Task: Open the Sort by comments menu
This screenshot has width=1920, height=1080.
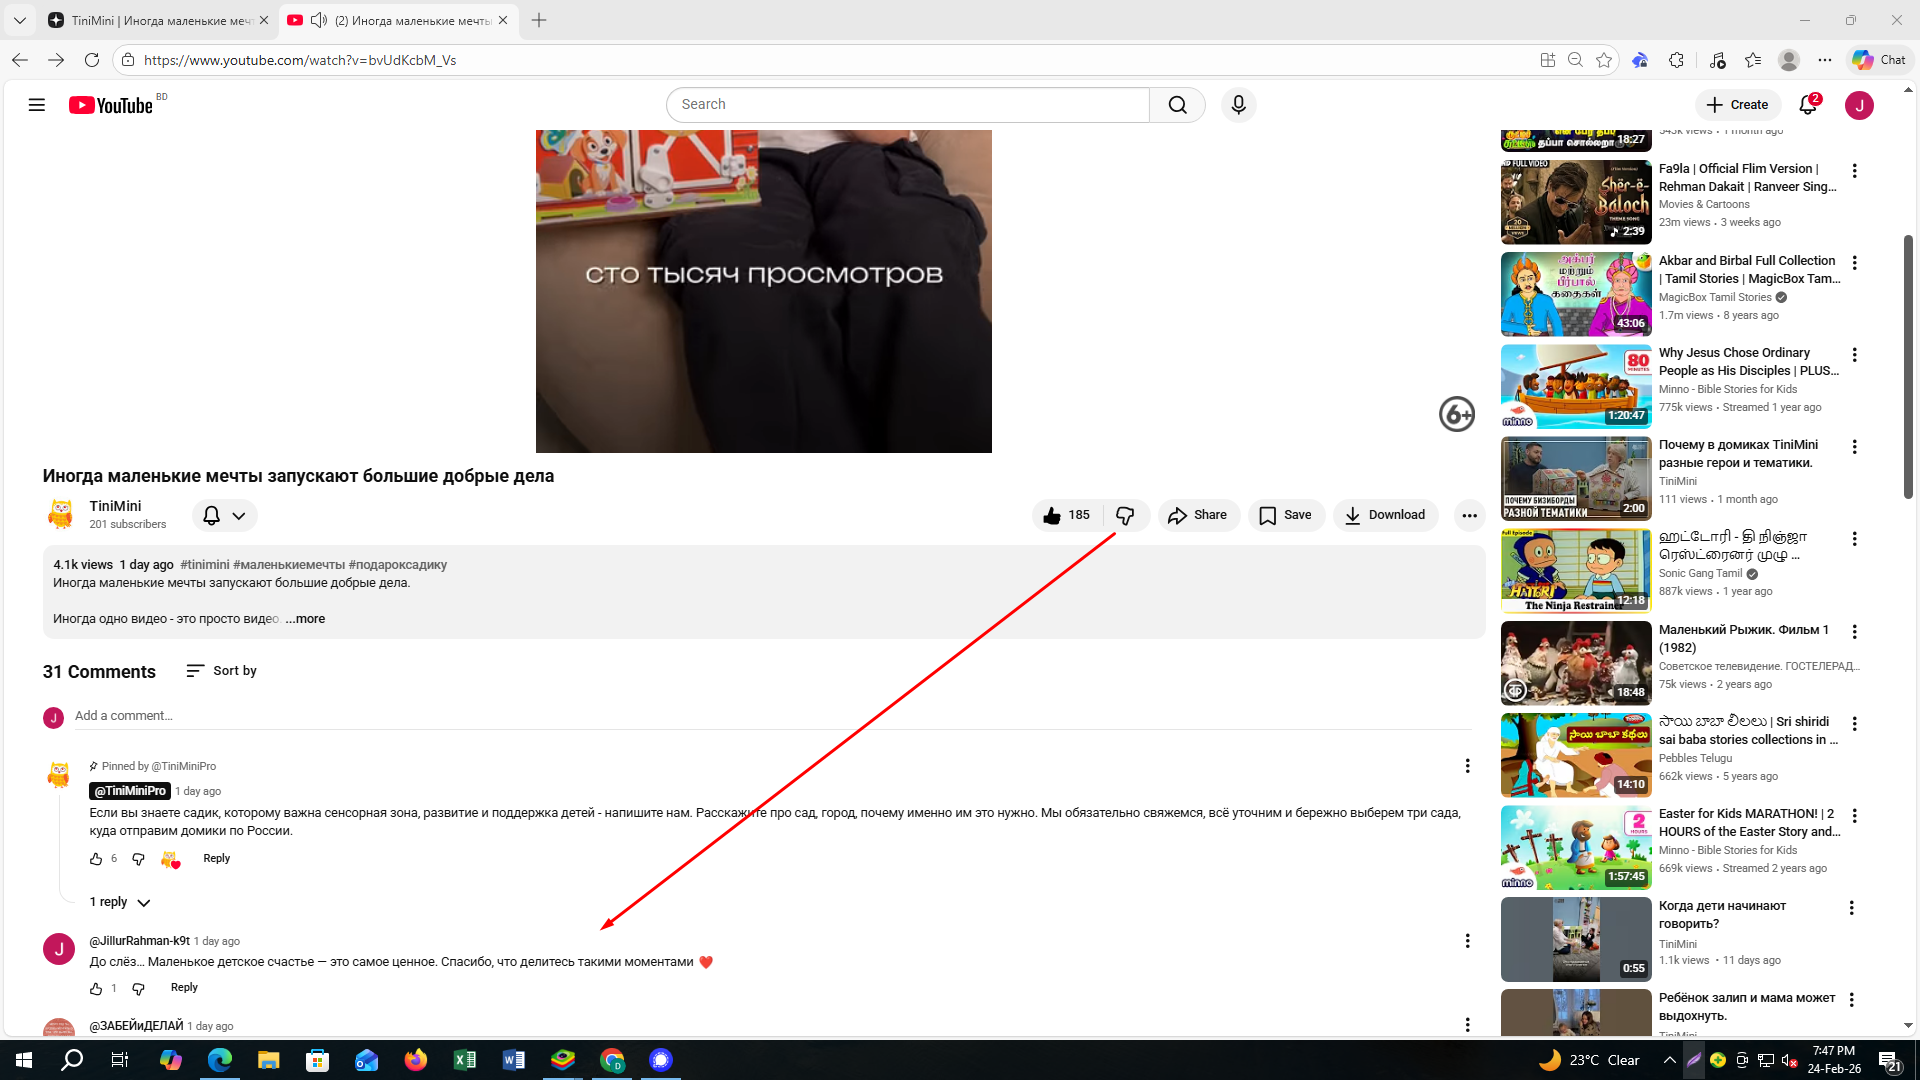Action: [x=222, y=671]
